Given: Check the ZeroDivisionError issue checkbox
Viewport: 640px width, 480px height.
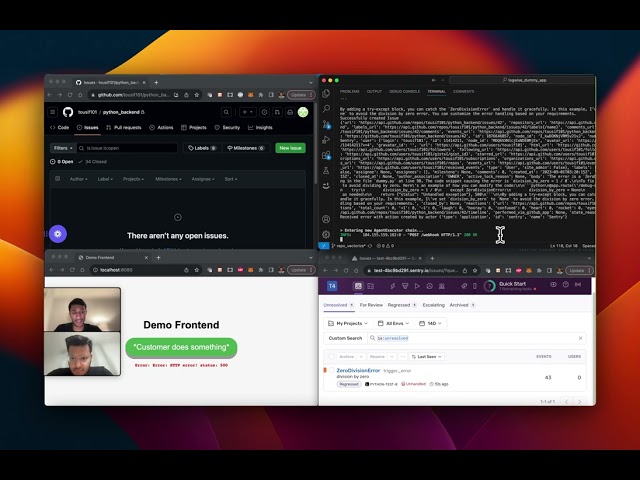Looking at the screenshot, I should (x=331, y=370).
